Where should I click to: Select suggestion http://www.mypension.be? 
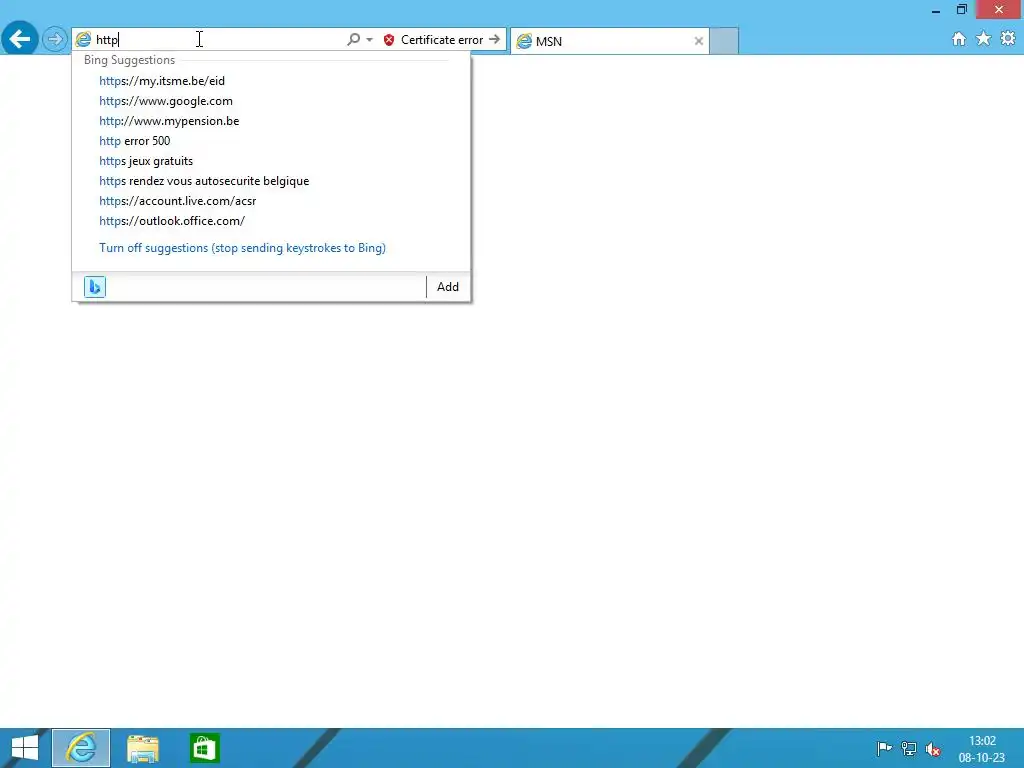(x=169, y=121)
